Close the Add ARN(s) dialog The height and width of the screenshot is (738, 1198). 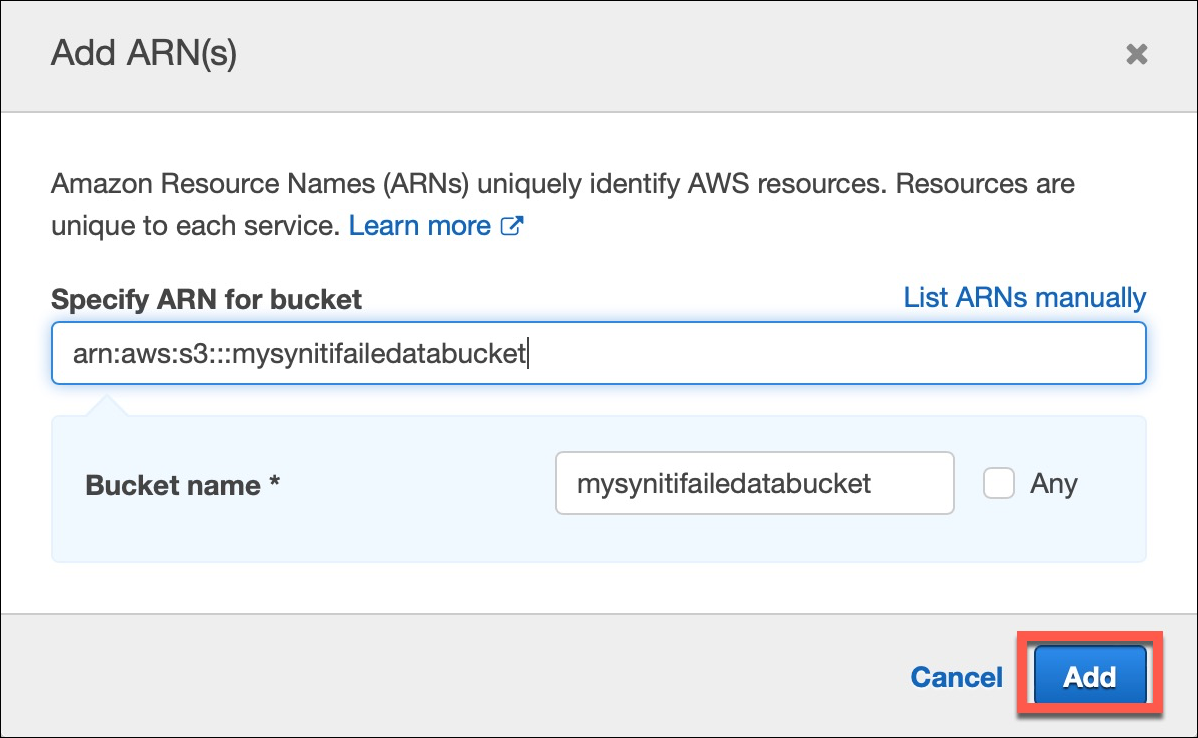[1136, 53]
